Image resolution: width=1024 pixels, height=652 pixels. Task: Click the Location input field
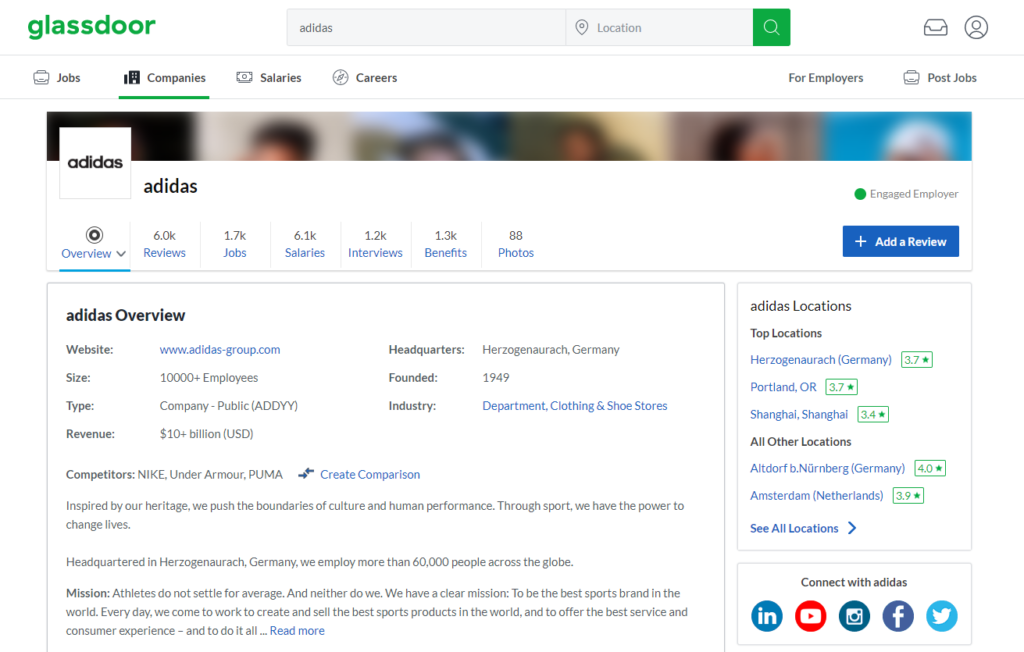(x=660, y=27)
